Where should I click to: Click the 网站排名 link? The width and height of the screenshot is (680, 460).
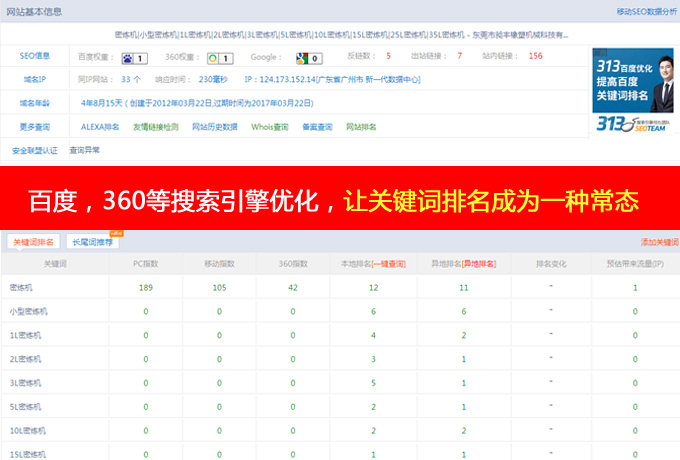click(361, 127)
